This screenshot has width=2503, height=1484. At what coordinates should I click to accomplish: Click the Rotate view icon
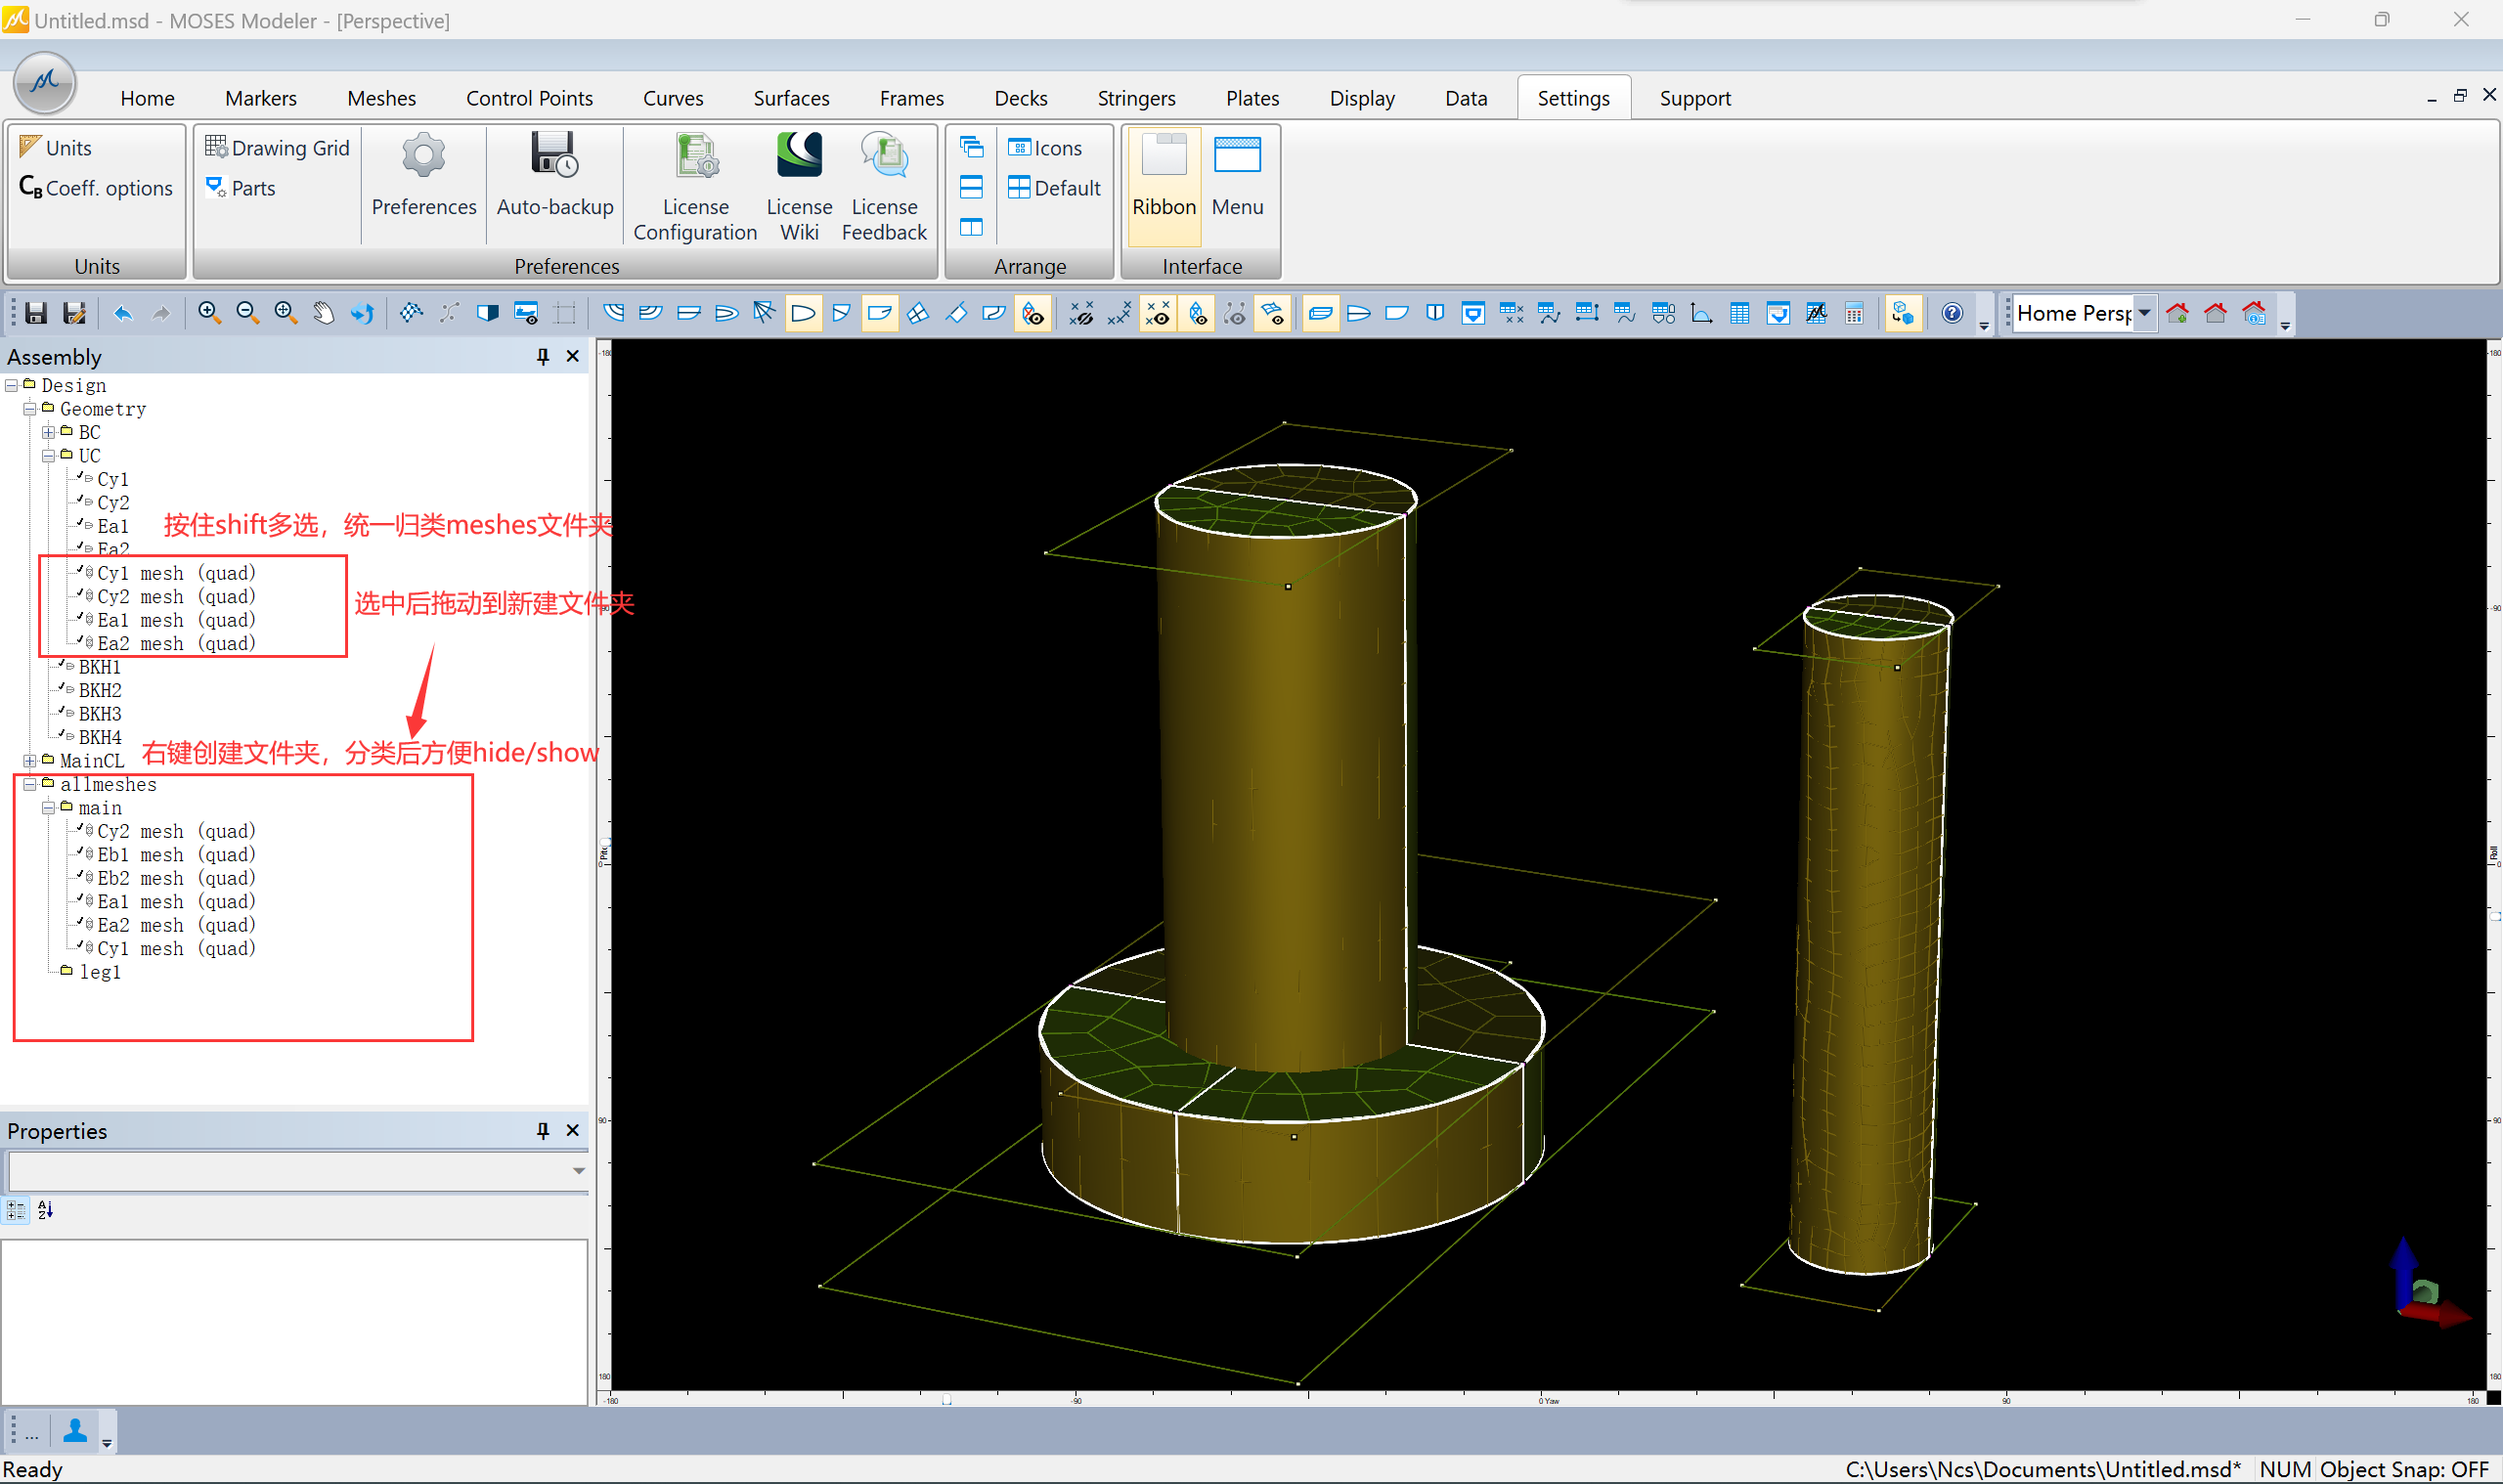pyautogui.click(x=362, y=313)
